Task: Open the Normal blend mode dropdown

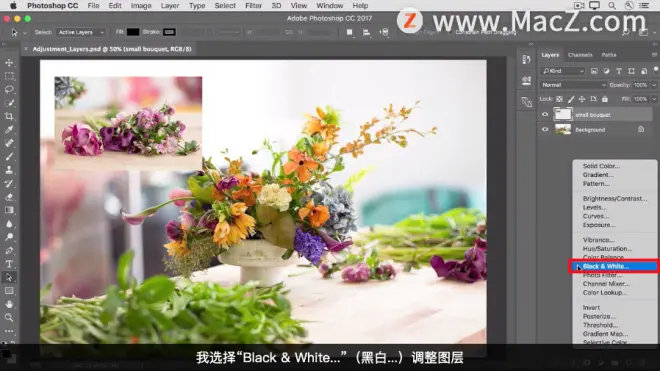Action: coord(573,85)
